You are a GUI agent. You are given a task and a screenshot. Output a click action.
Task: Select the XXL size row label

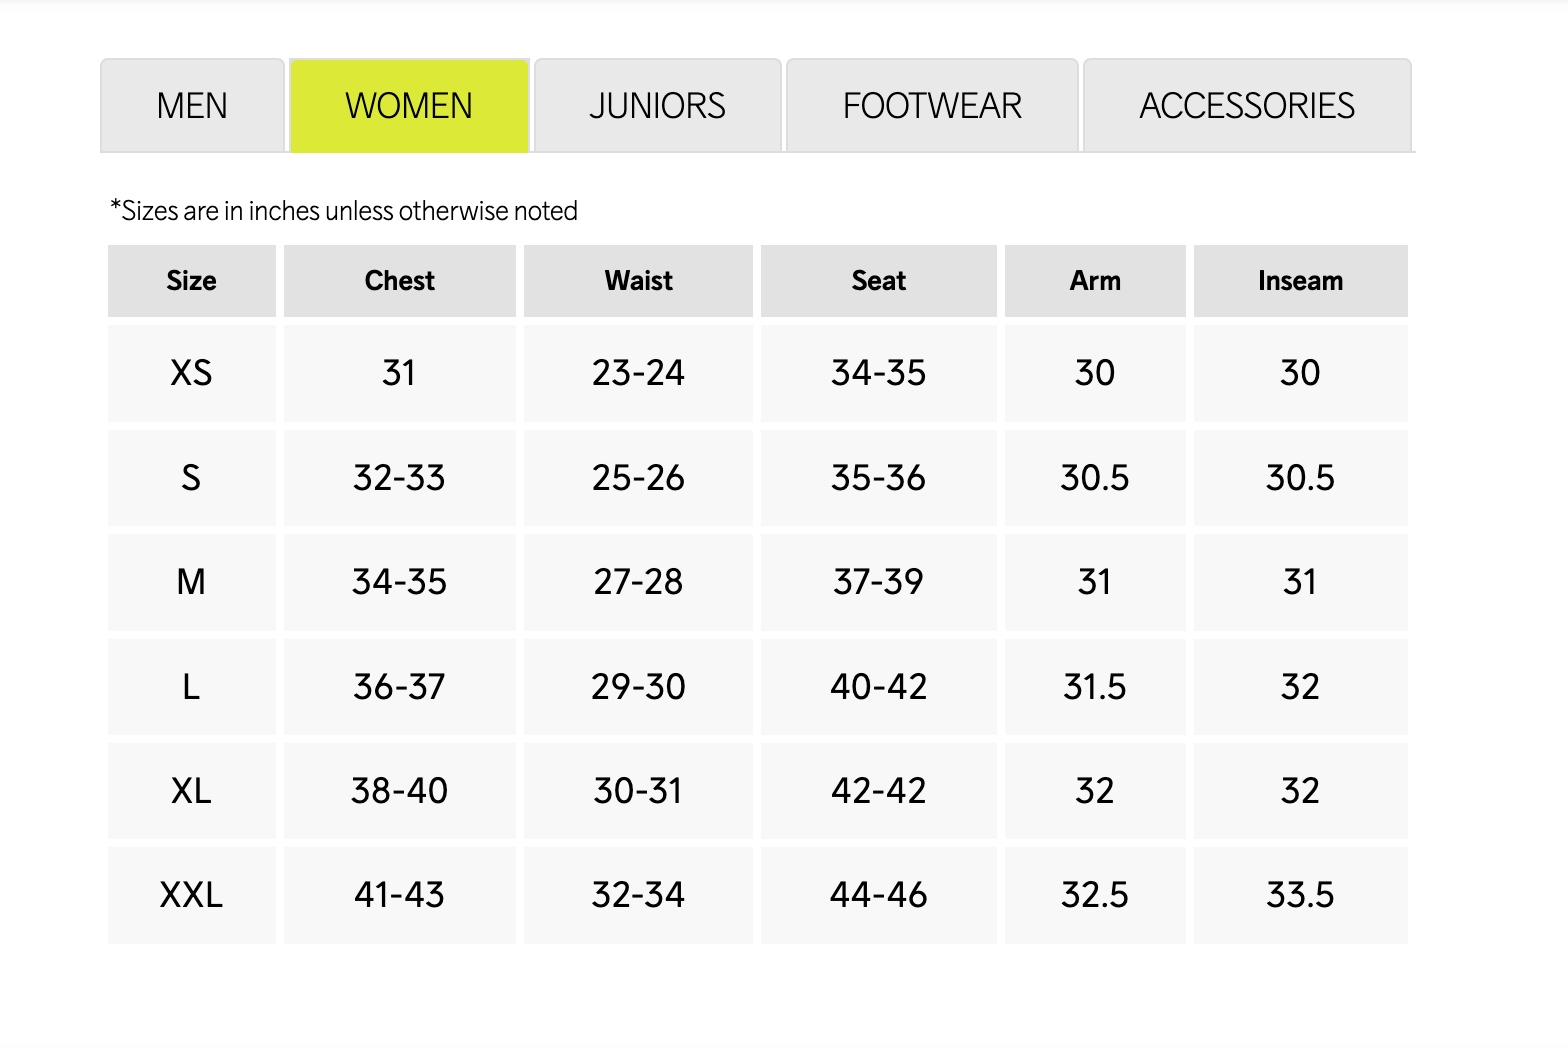tap(191, 895)
